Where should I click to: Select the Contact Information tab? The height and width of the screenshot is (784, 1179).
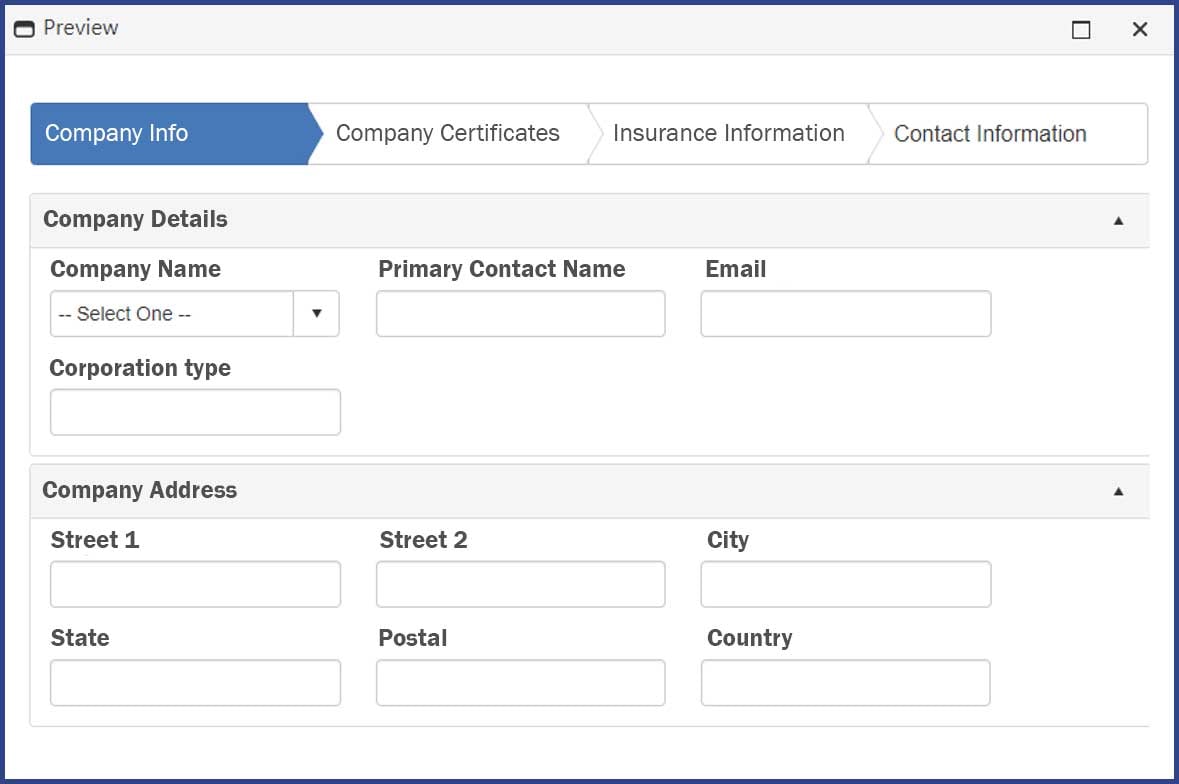(x=989, y=133)
